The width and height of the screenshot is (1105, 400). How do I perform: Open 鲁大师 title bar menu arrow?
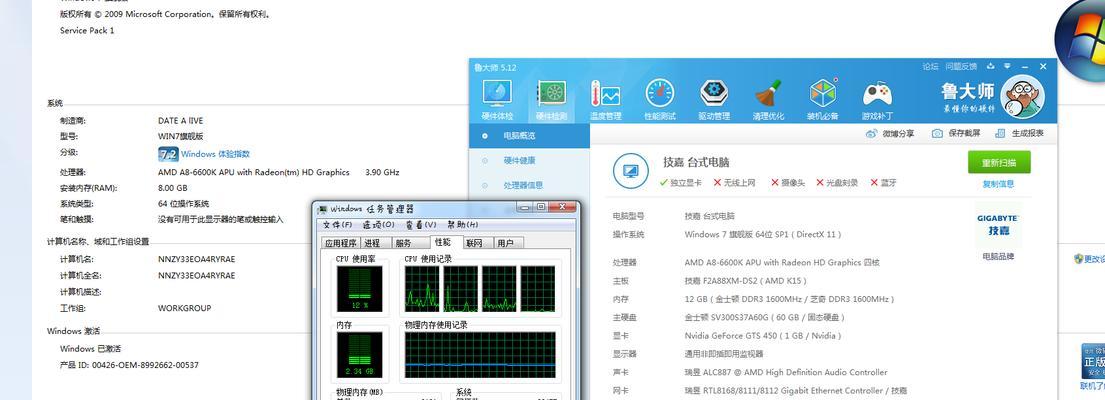1008,66
